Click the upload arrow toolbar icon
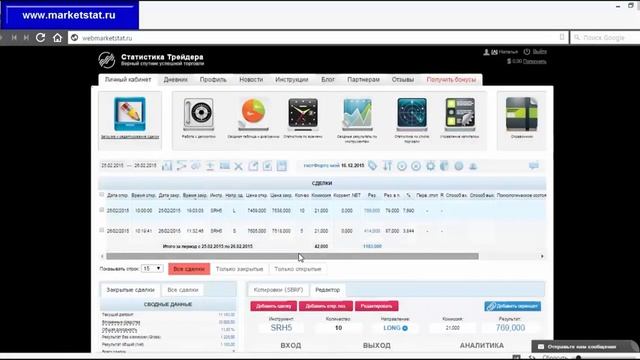This screenshot has width=640, height=360. (210, 166)
